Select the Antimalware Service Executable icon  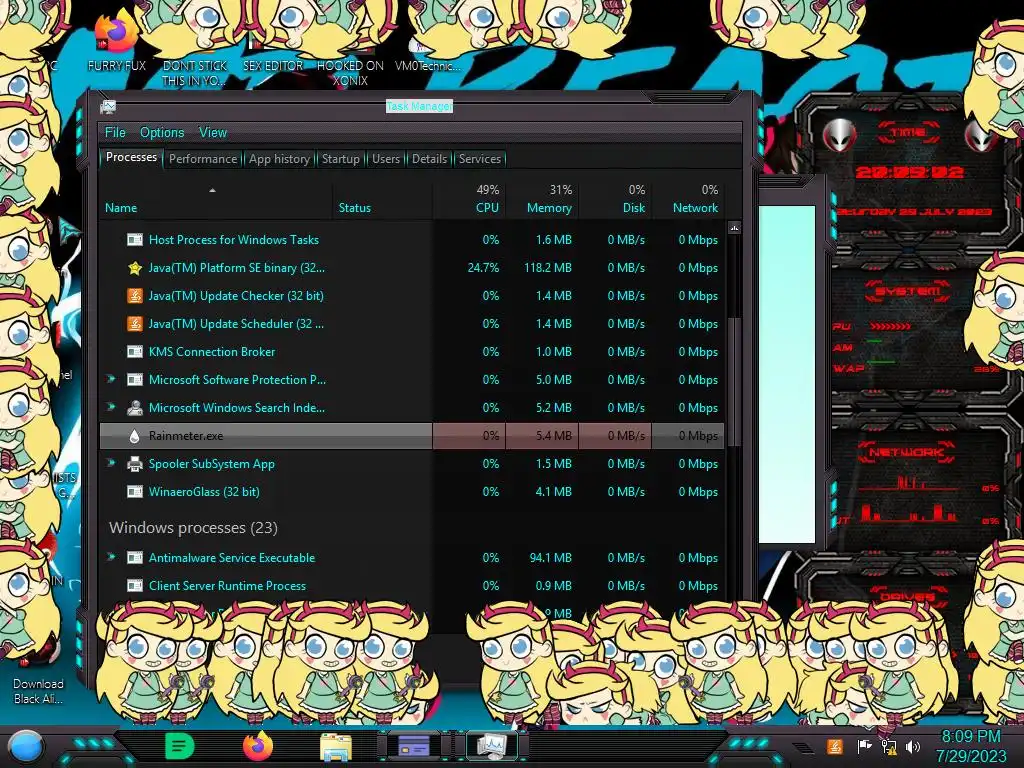coord(135,558)
